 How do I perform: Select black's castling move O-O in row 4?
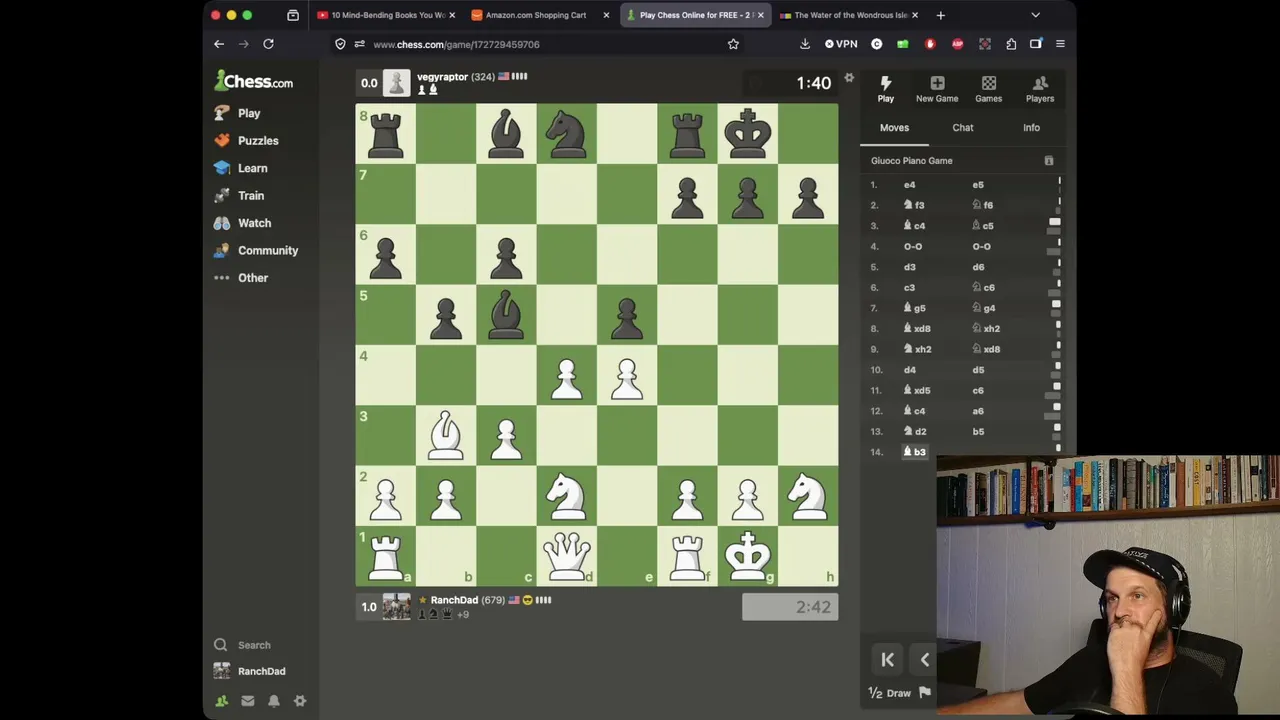click(981, 247)
